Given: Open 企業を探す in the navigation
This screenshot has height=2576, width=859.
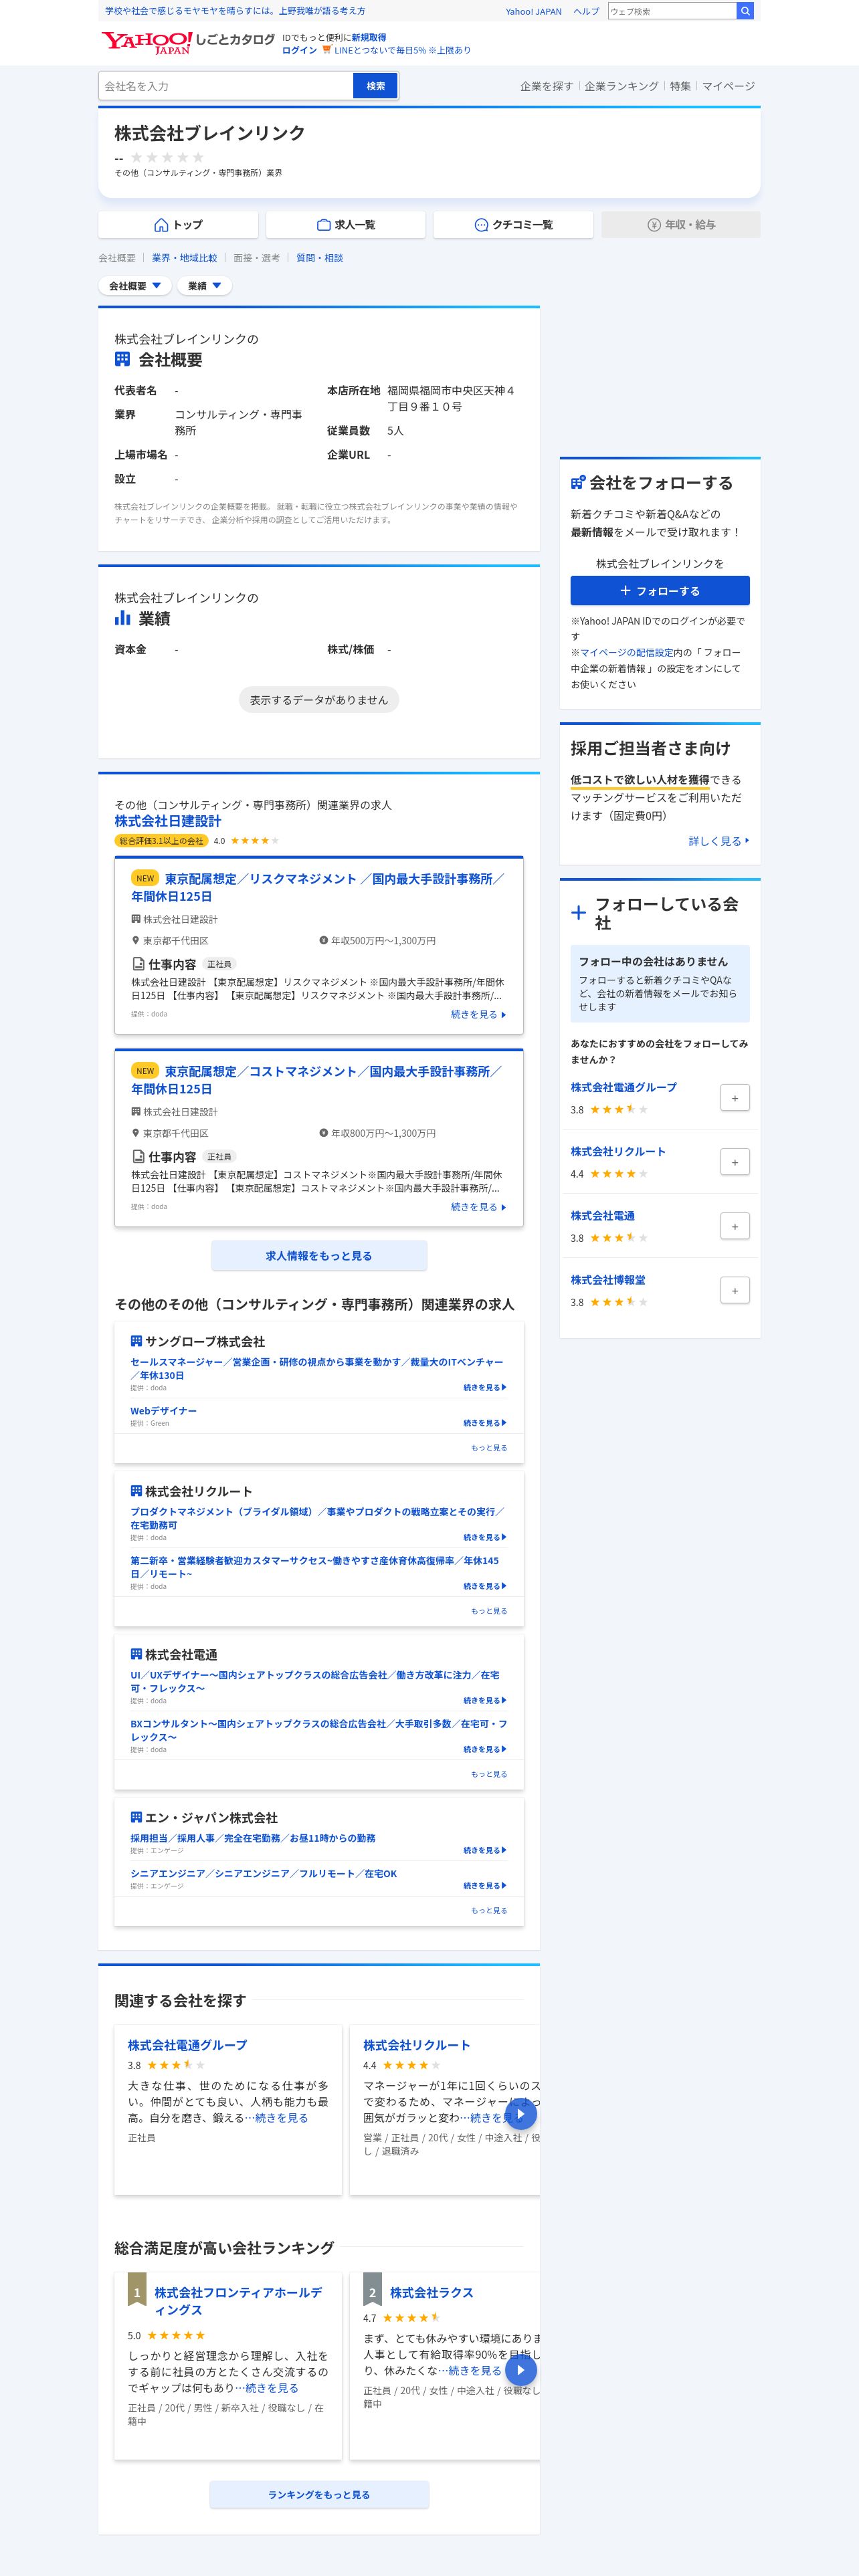Looking at the screenshot, I should point(546,86).
